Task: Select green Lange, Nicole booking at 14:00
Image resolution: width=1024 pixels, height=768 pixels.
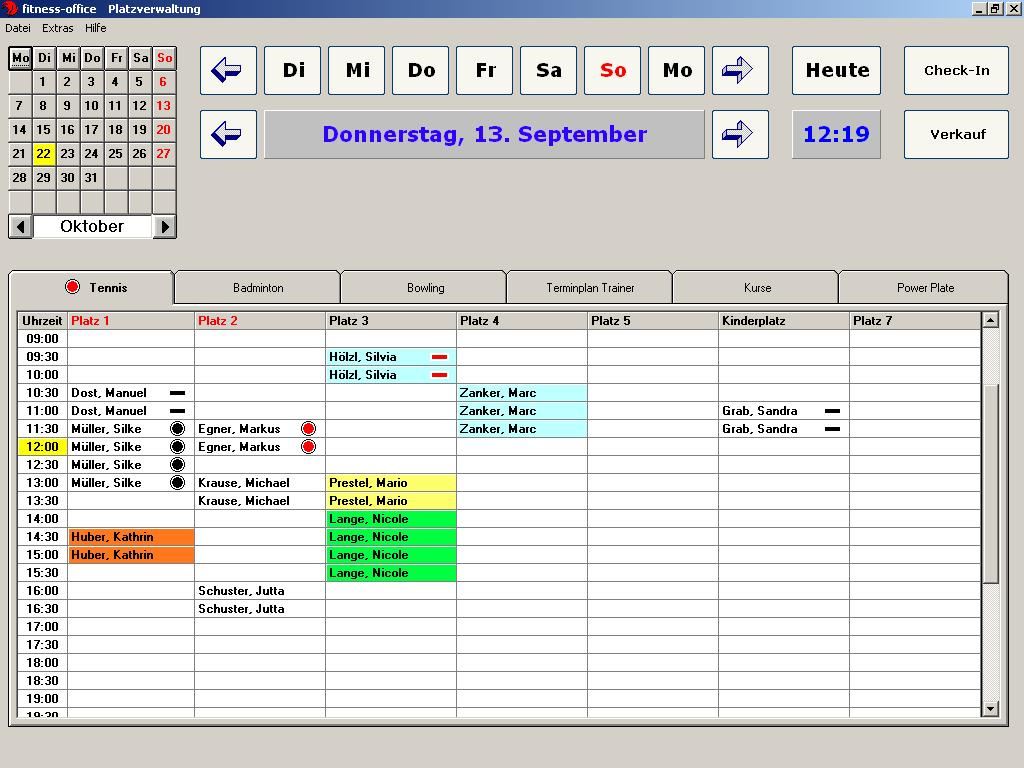Action: [x=391, y=519]
